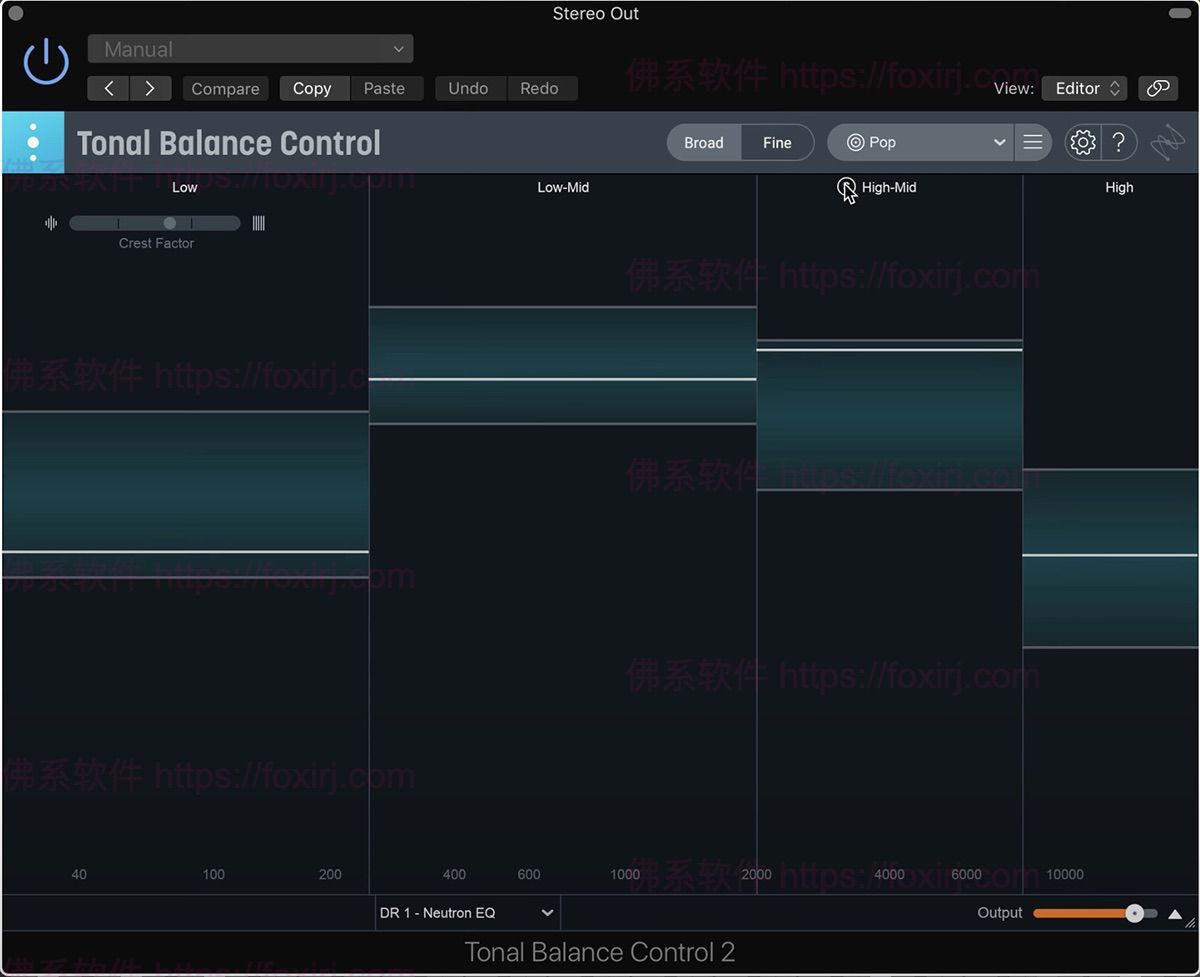
Task: Click the bars icon right of Crest Factor slider
Action: (x=258, y=223)
